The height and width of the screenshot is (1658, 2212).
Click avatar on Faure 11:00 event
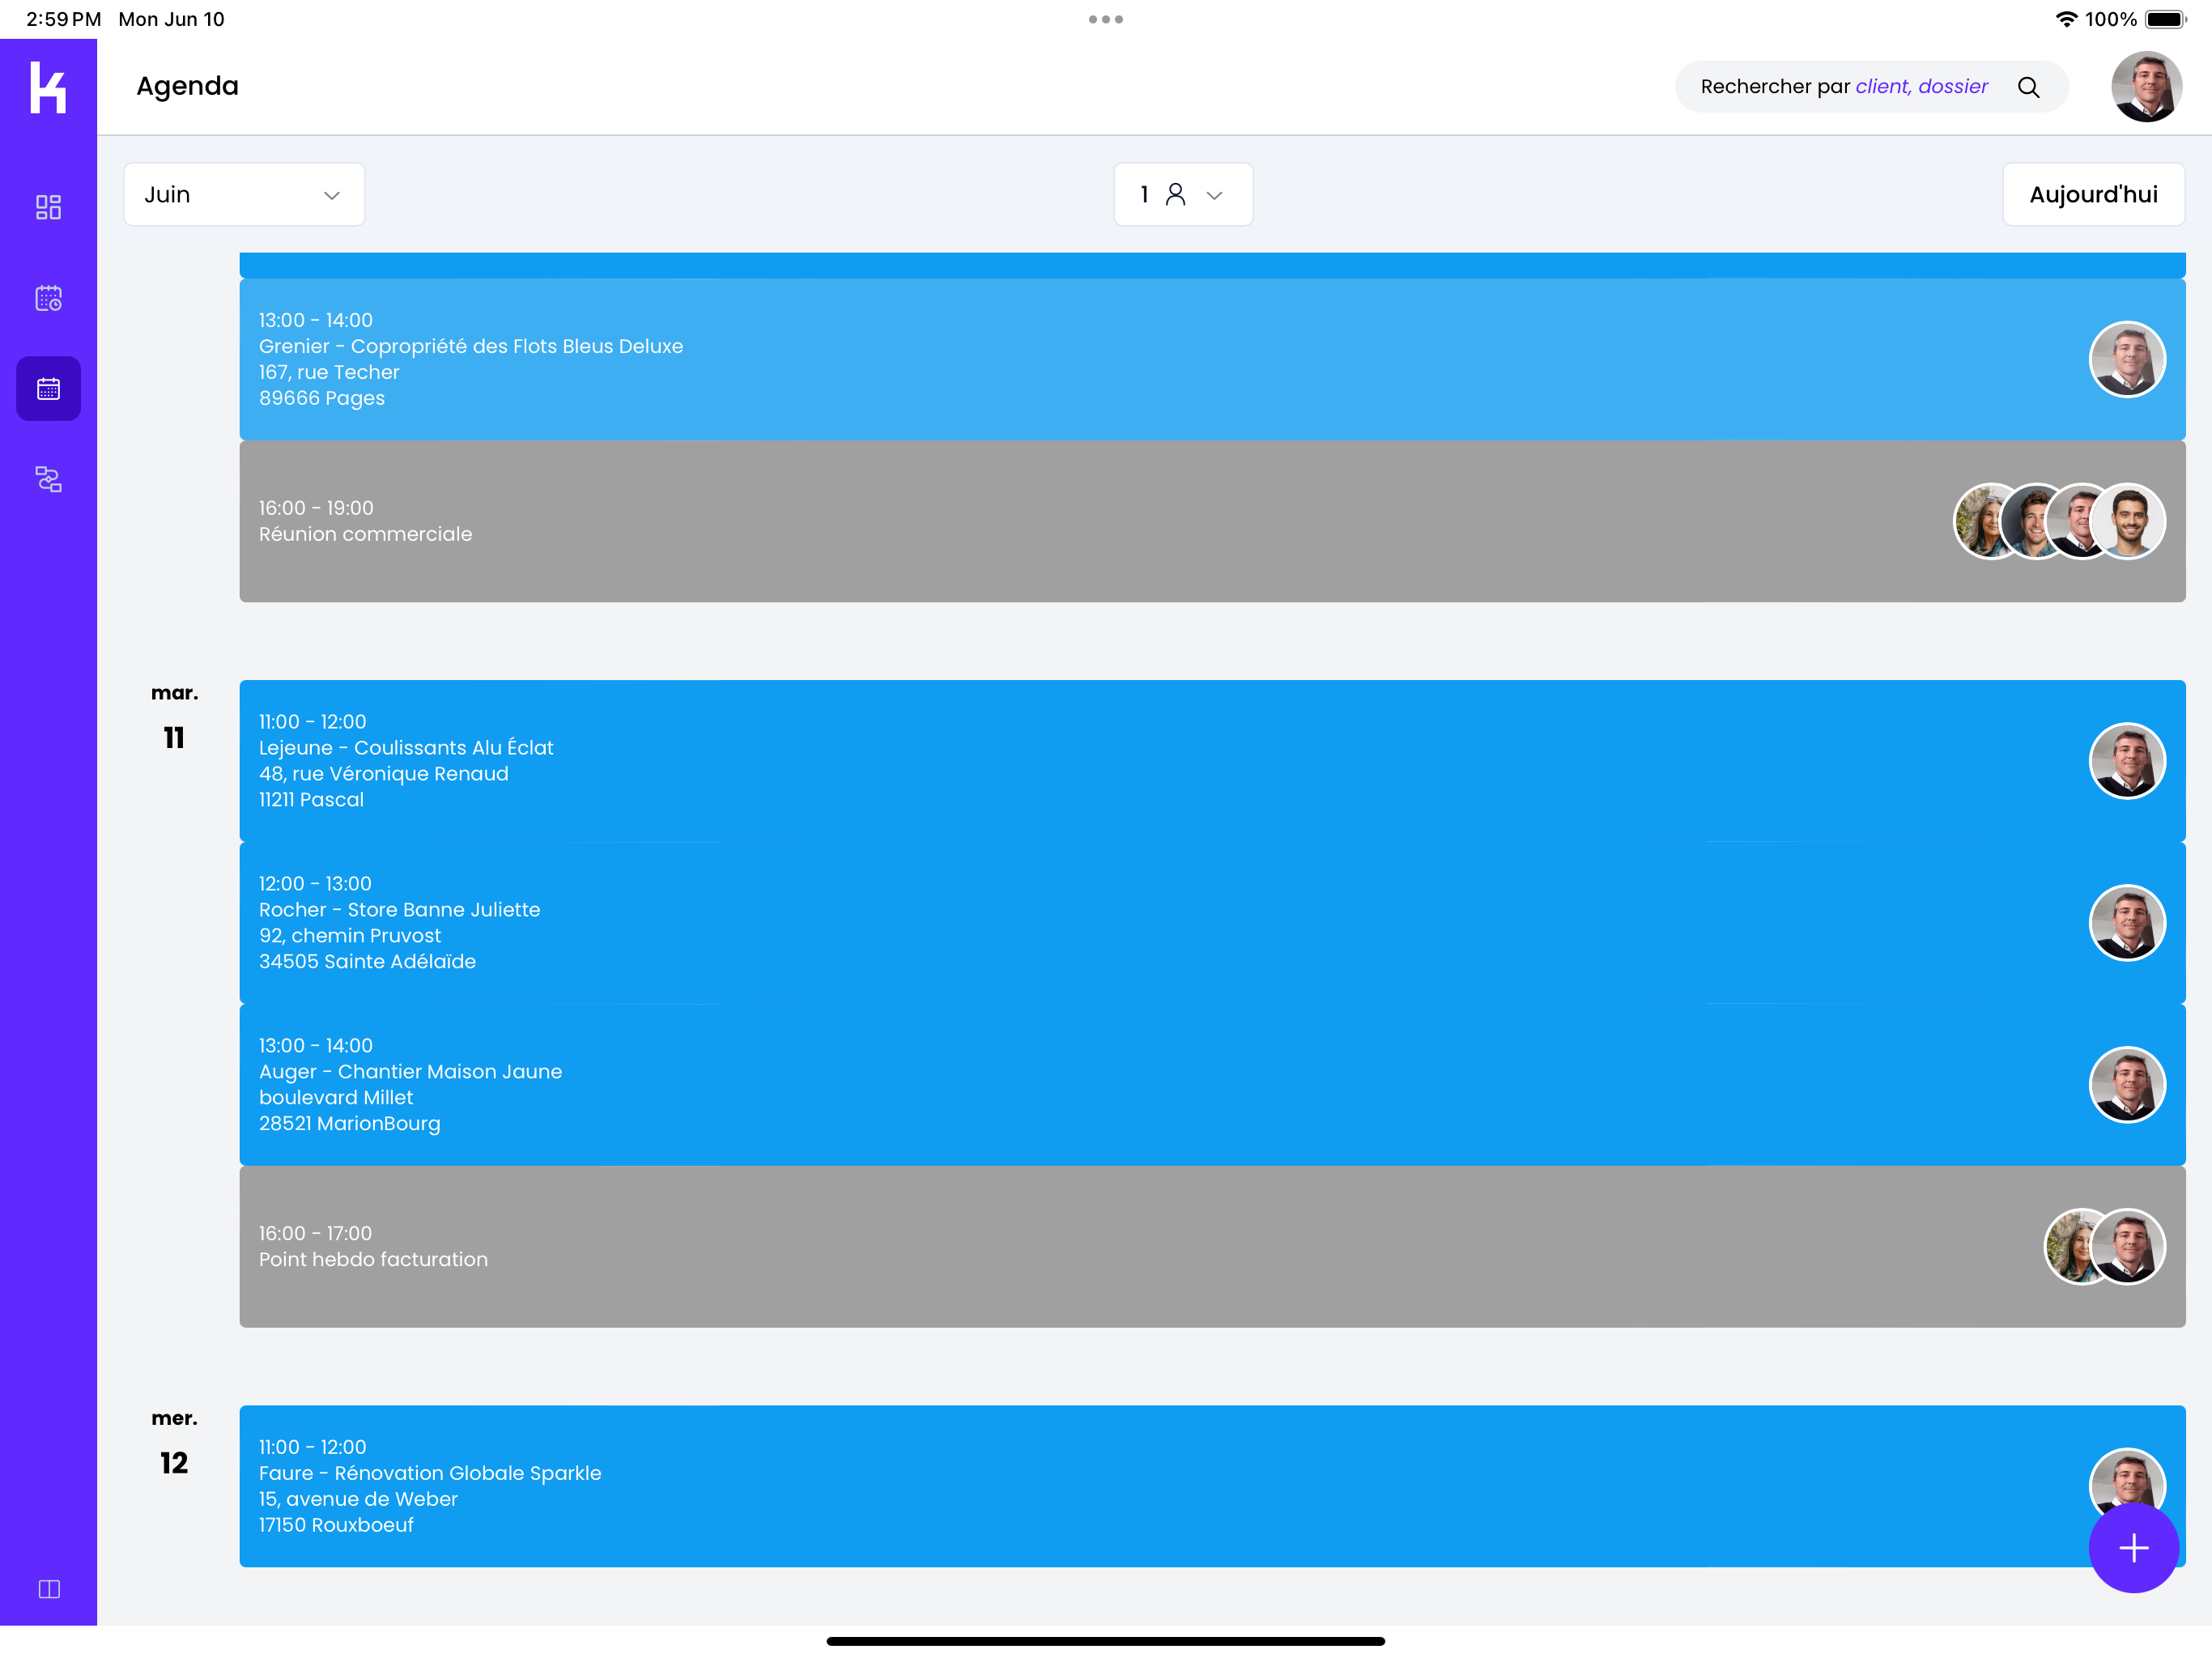[2127, 1480]
